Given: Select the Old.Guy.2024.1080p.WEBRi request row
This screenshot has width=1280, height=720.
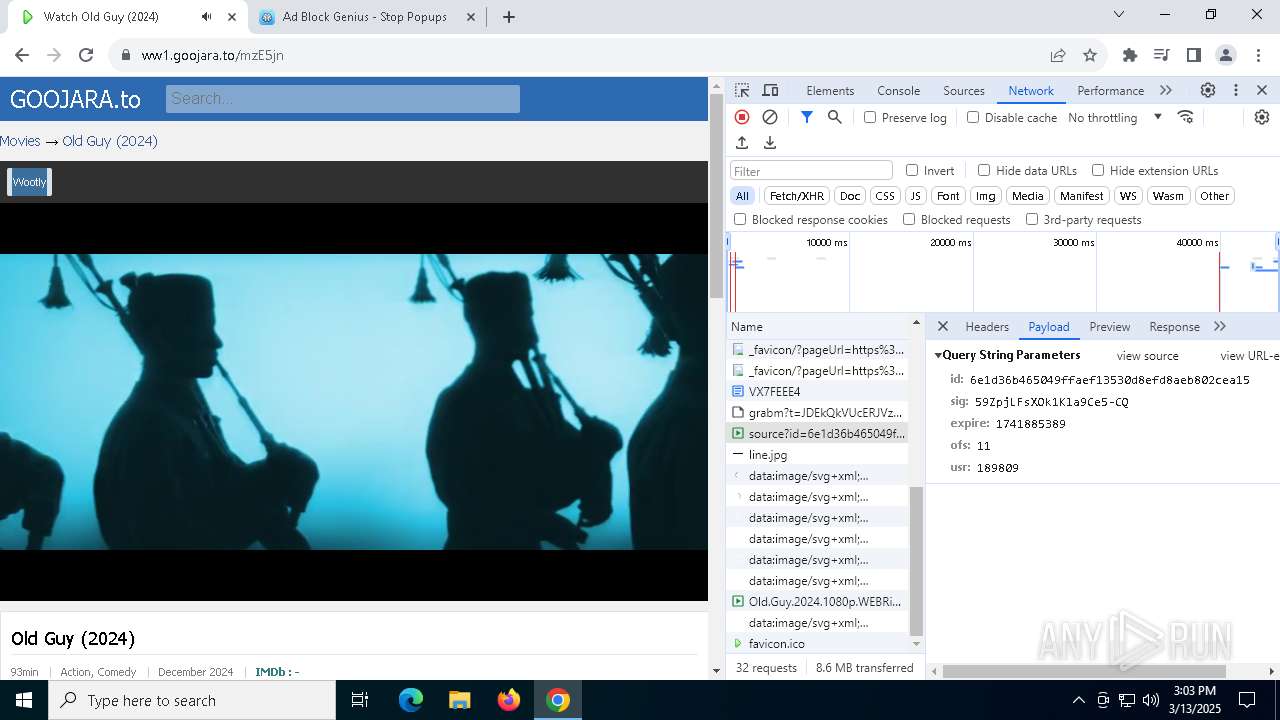Looking at the screenshot, I should click(817, 601).
